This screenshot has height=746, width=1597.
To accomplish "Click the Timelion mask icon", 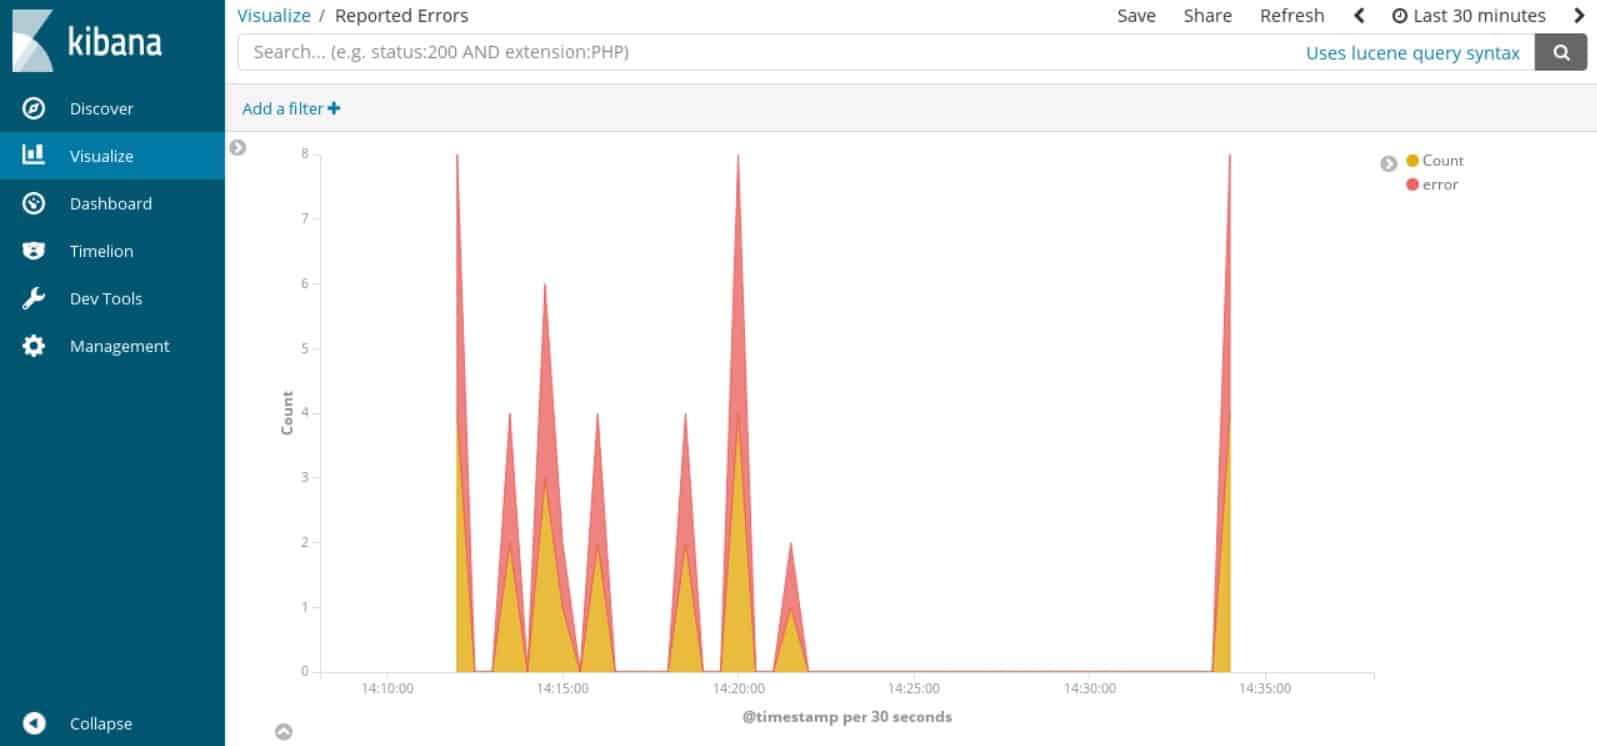I will coord(34,251).
